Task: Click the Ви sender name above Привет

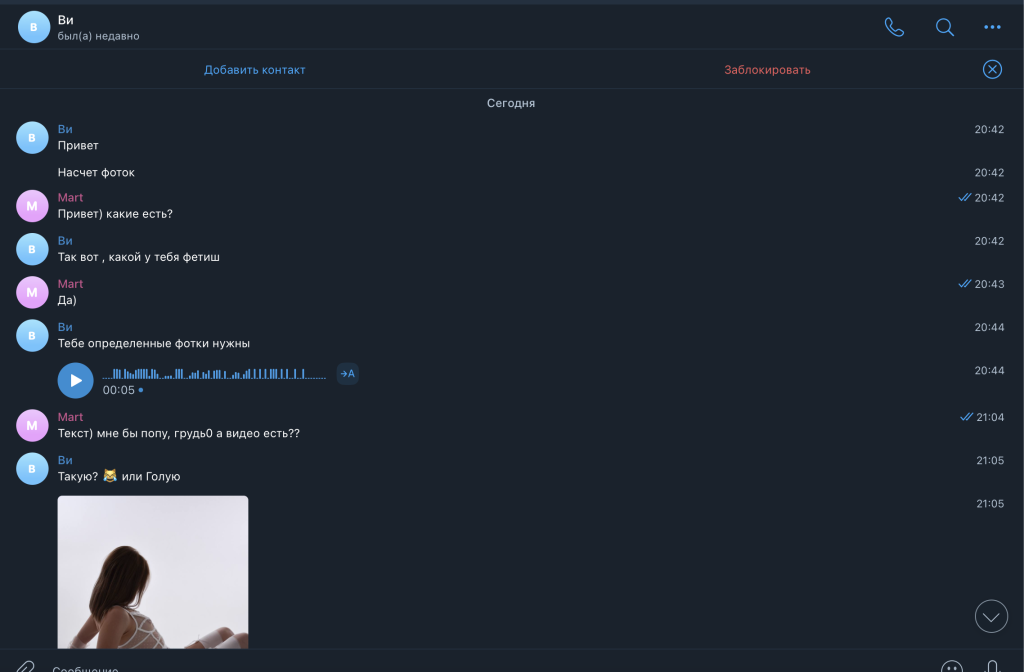Action: [x=65, y=129]
